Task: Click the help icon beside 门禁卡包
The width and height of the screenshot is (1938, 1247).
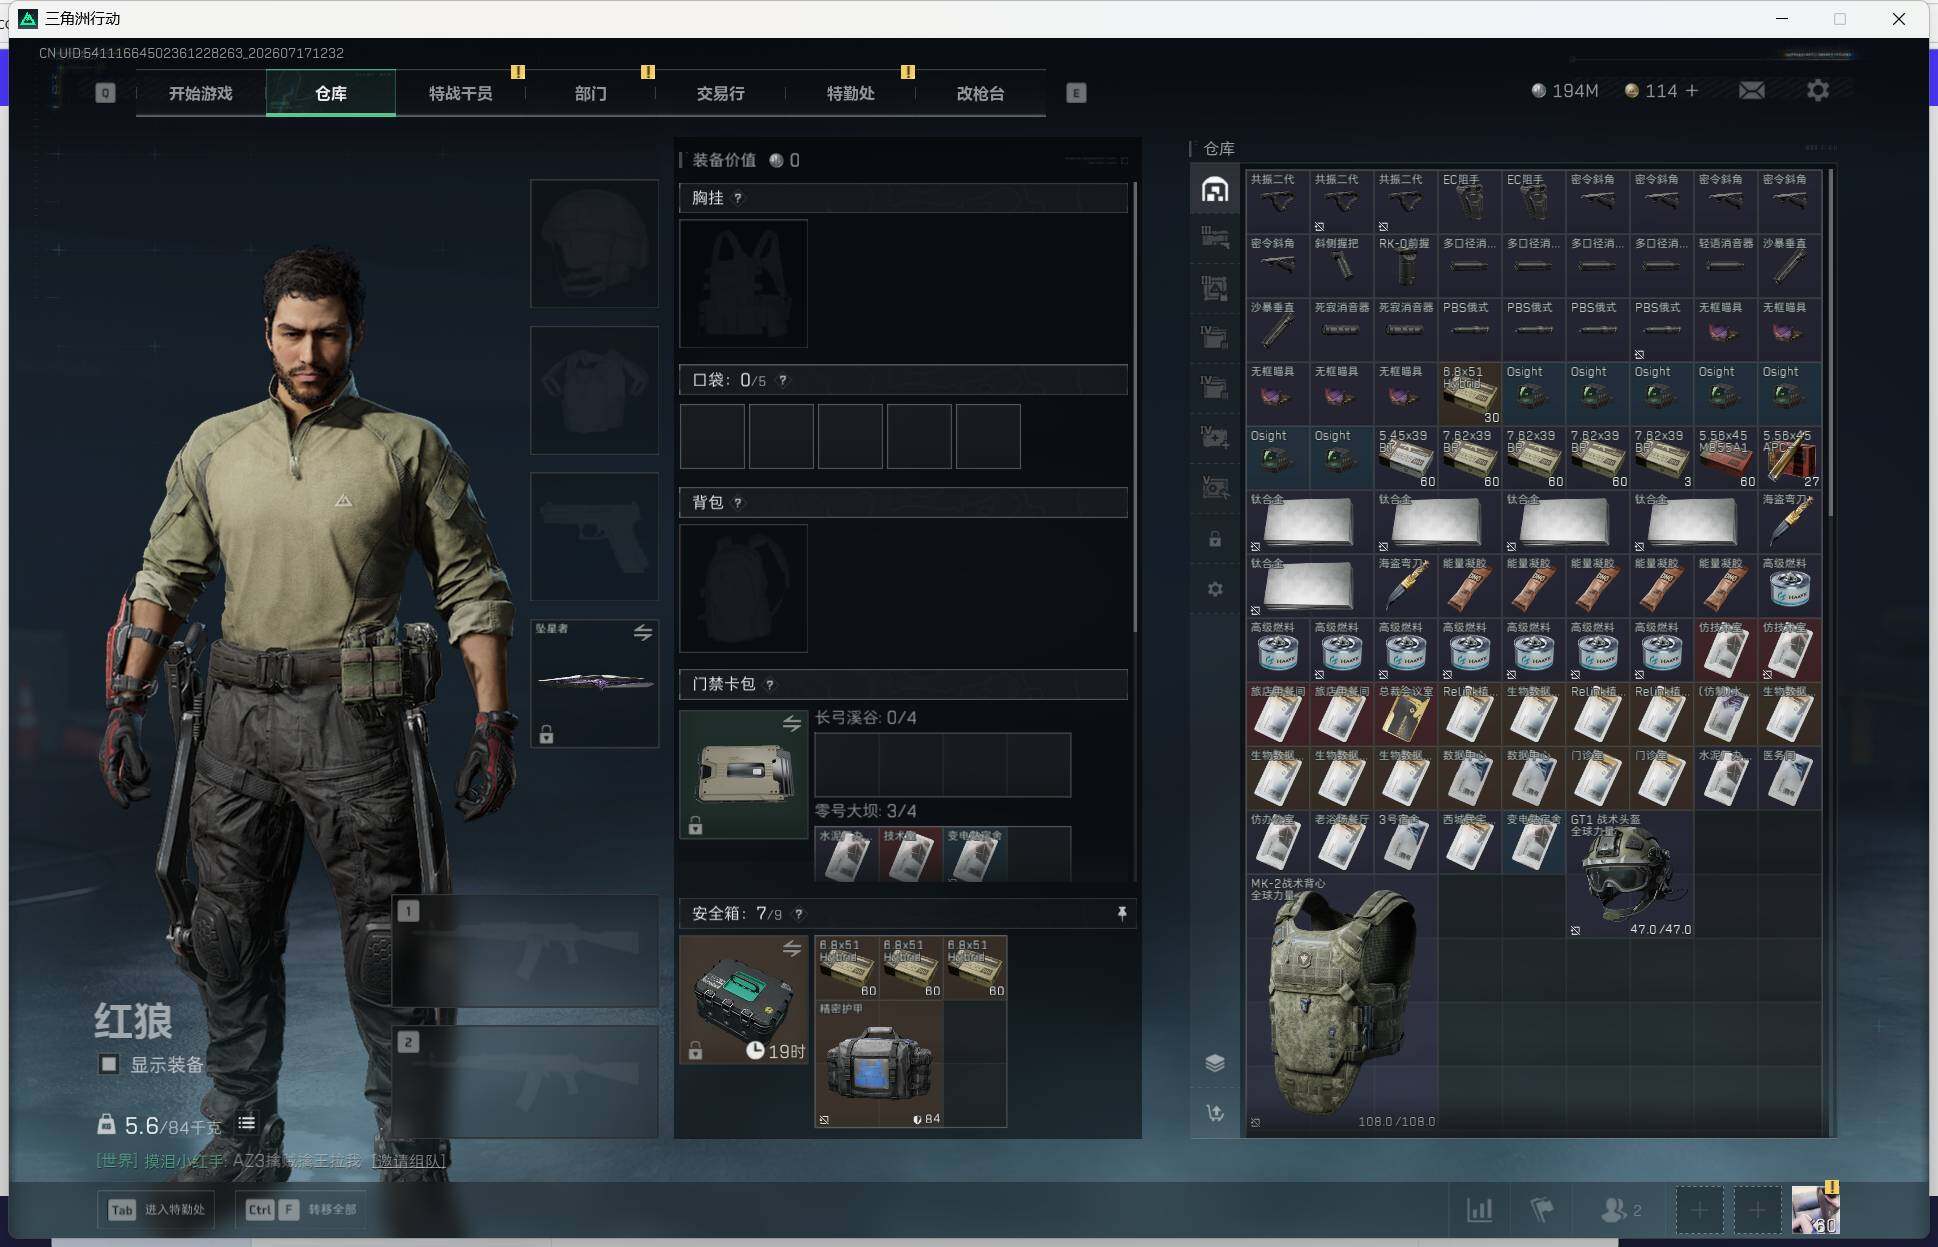Action: tap(770, 685)
